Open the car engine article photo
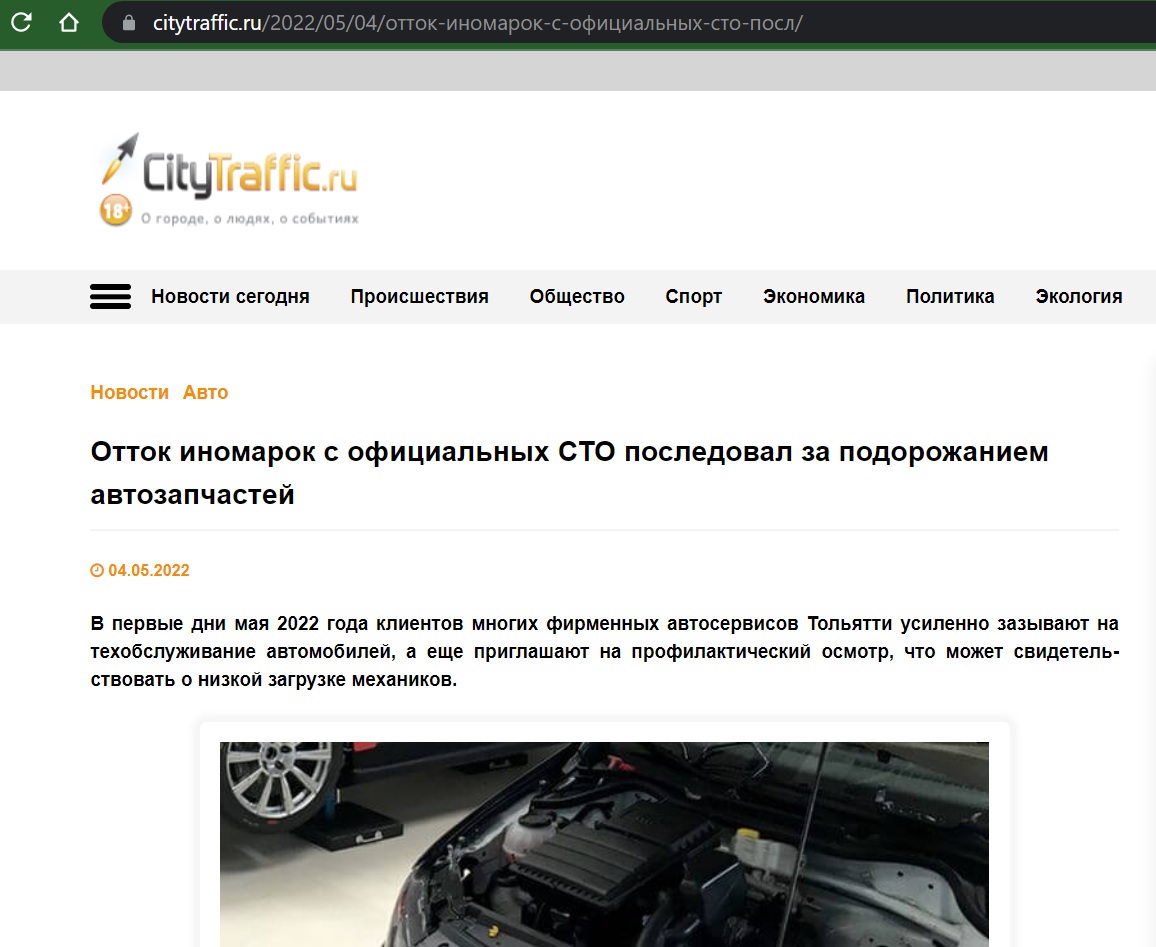 tap(604, 843)
